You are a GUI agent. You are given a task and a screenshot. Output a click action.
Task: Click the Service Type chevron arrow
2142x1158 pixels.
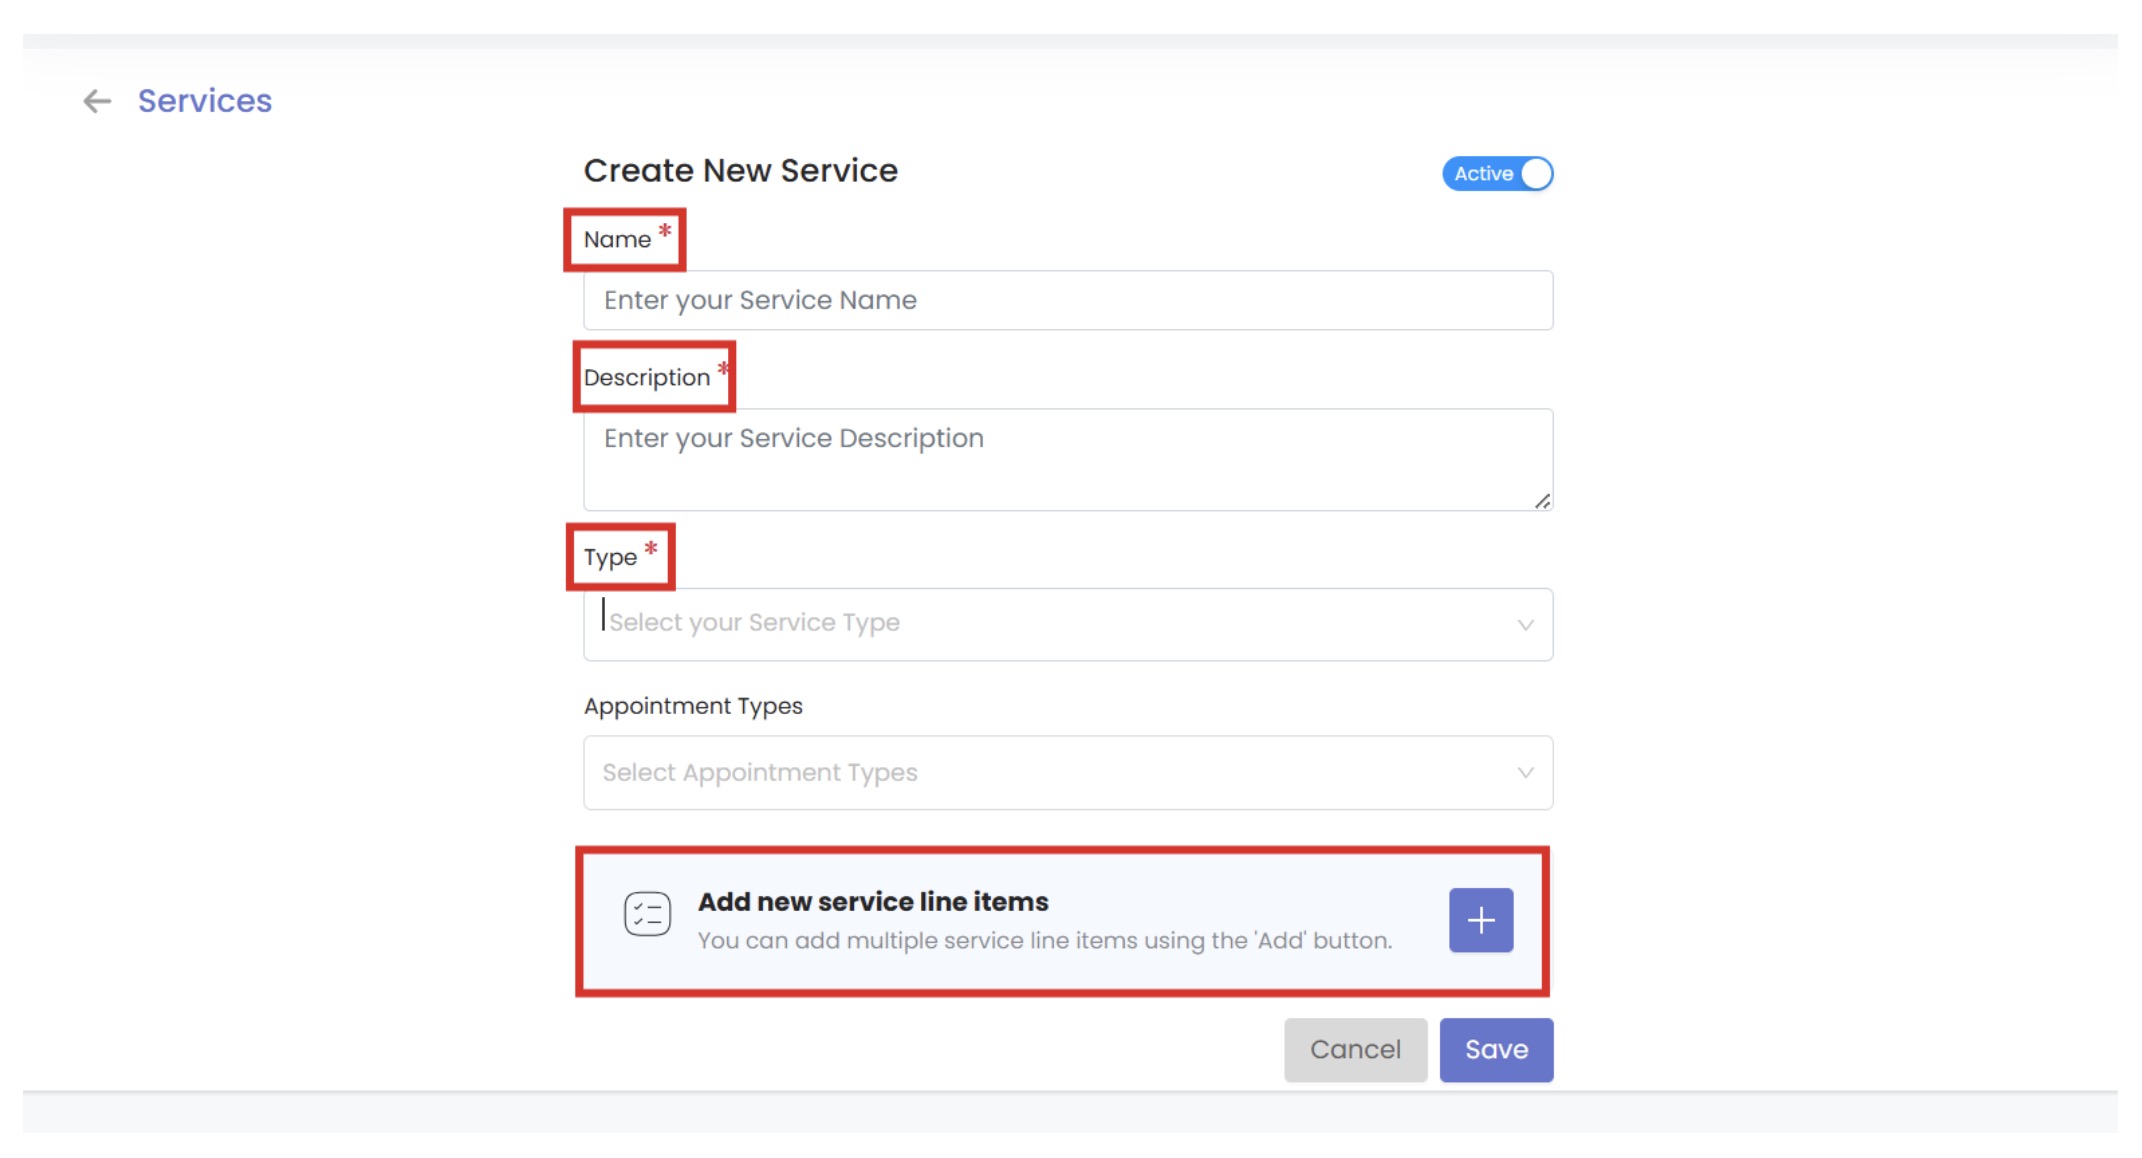tap(1525, 625)
